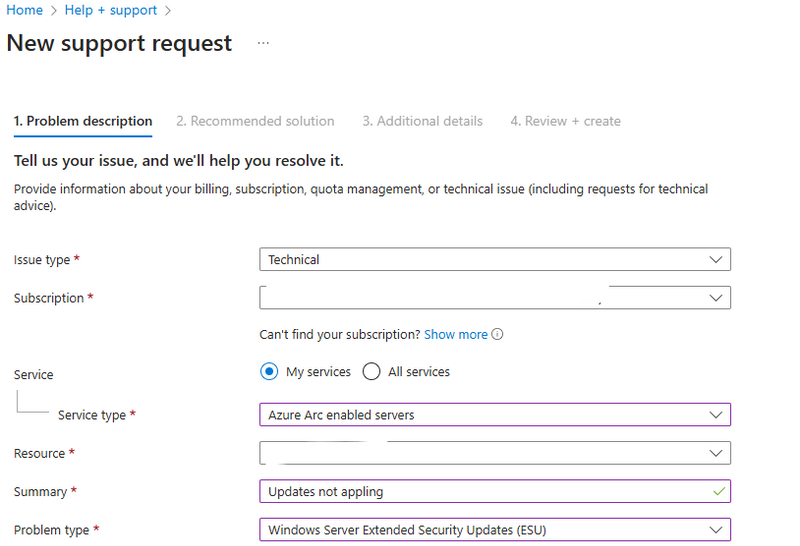The image size is (800, 546).
Task: Expand the Service type dropdown
Action: pyautogui.click(x=494, y=415)
